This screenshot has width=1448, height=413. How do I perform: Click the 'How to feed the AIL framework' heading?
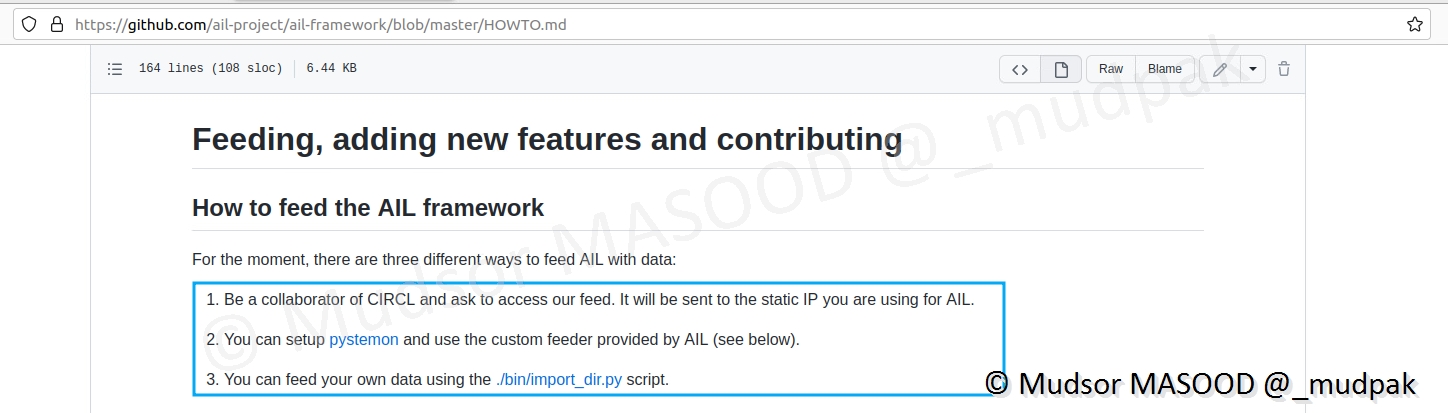(368, 208)
